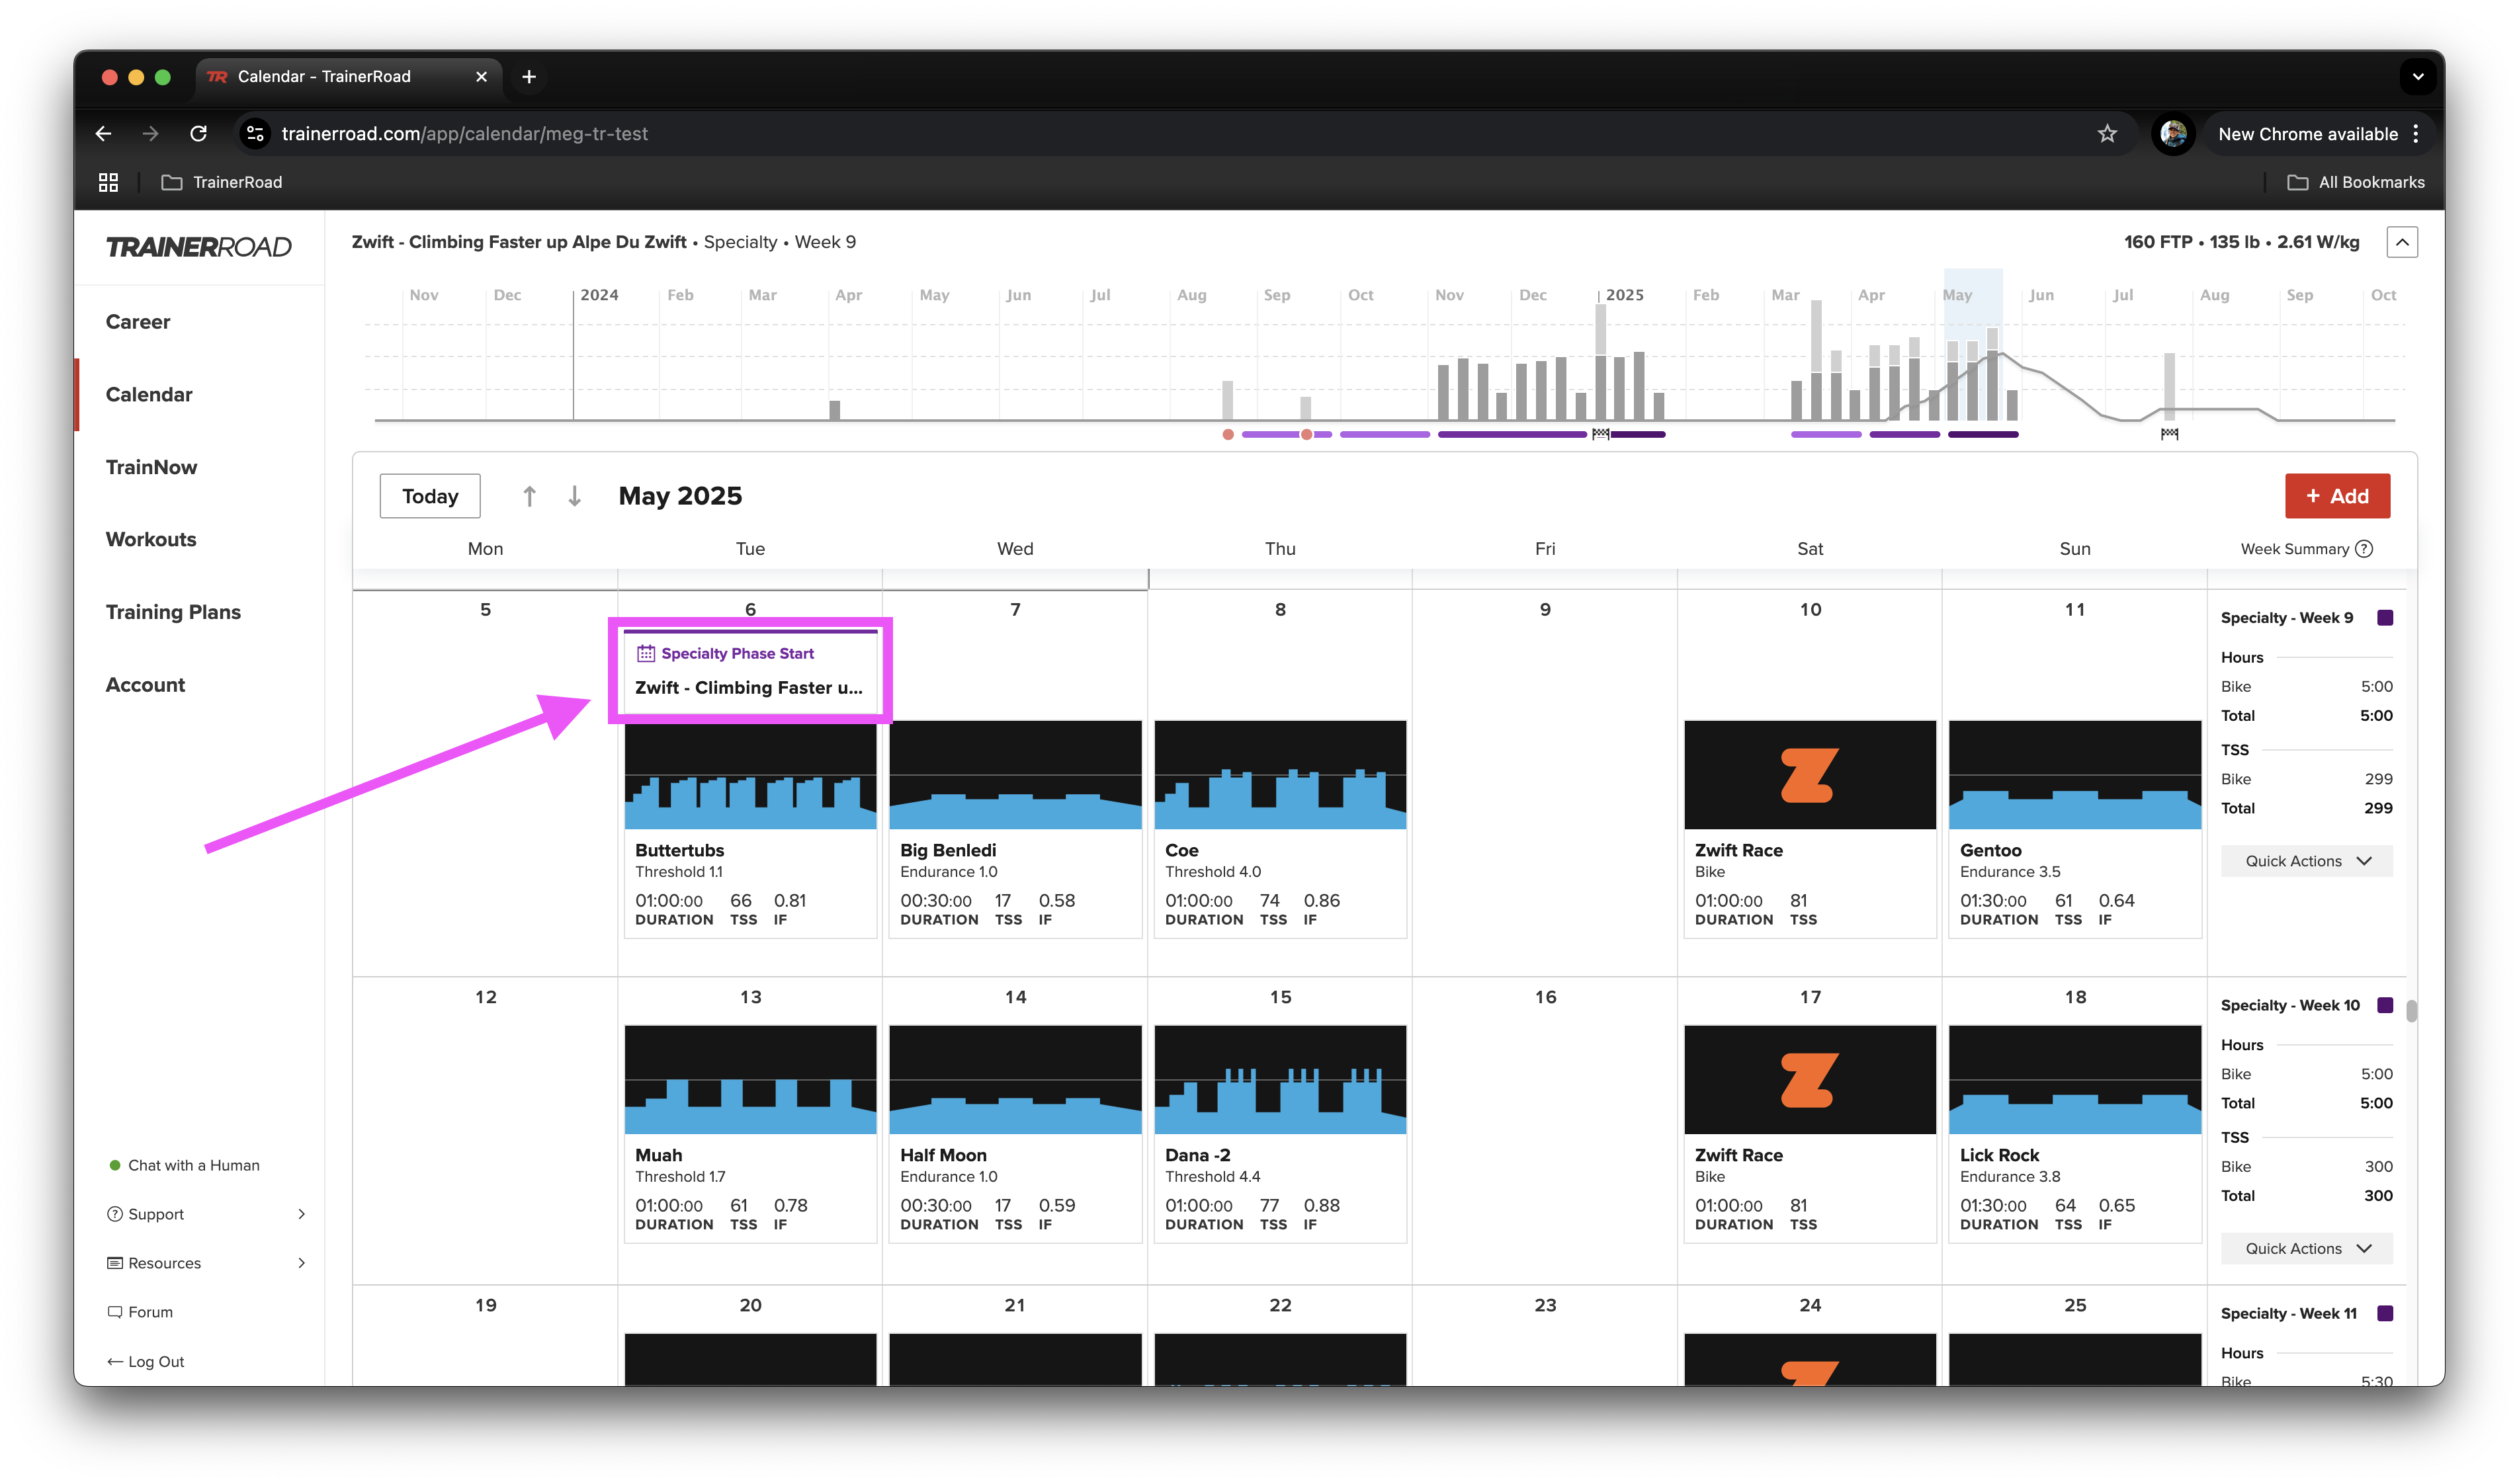The height and width of the screenshot is (1484, 2519).
Task: Click Log Out
Action: 156,1361
